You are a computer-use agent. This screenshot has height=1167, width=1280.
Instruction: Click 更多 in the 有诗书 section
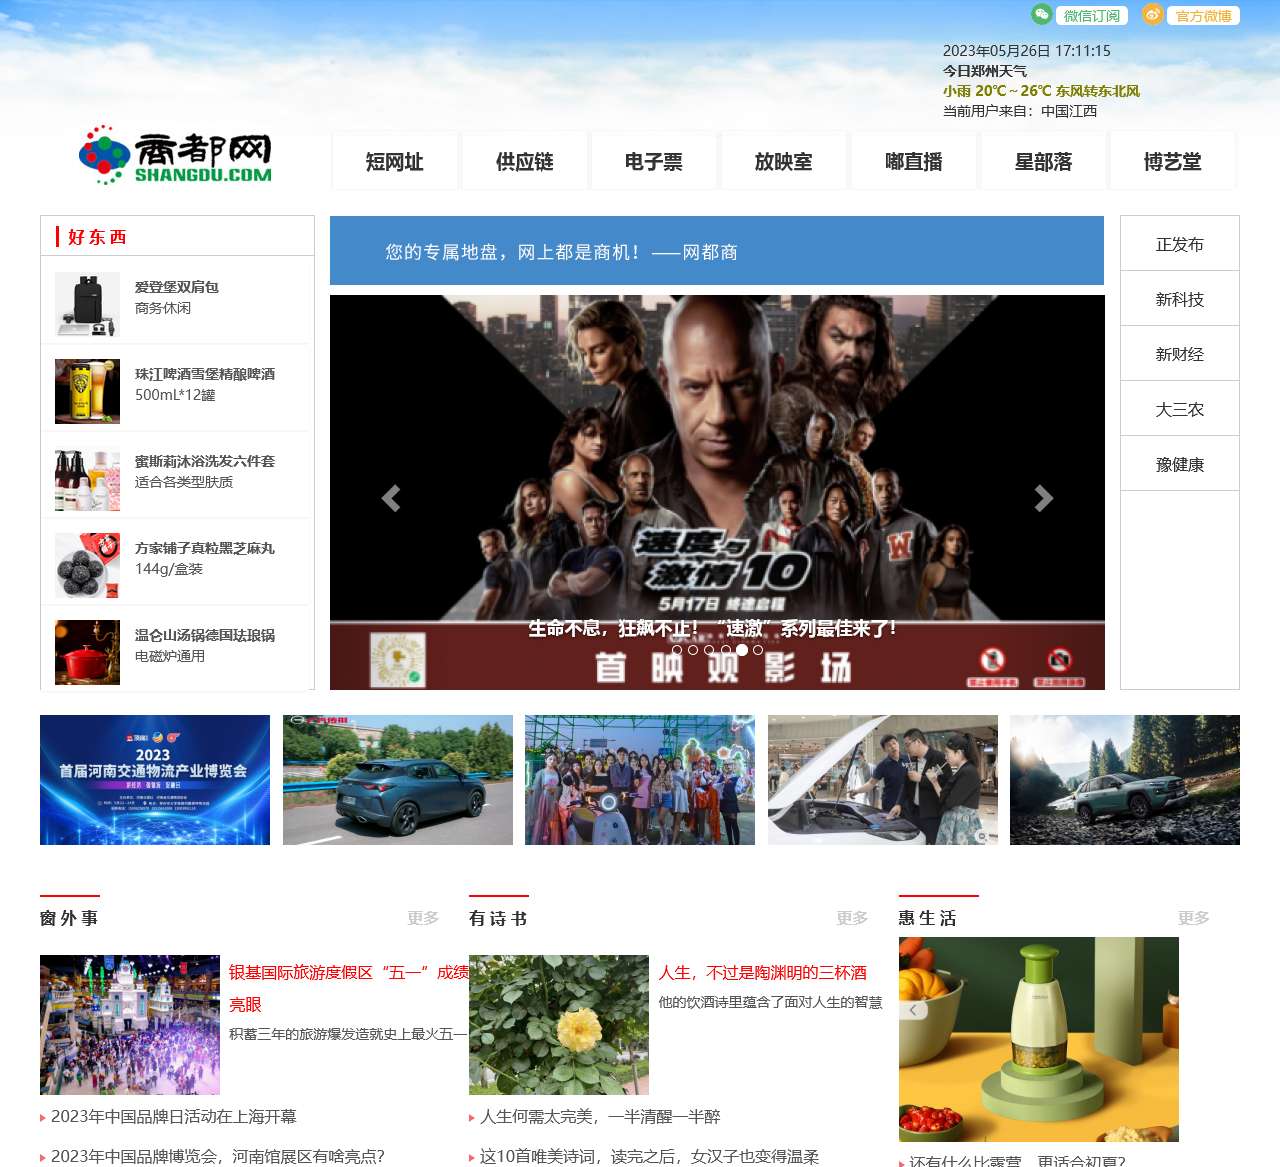click(852, 918)
